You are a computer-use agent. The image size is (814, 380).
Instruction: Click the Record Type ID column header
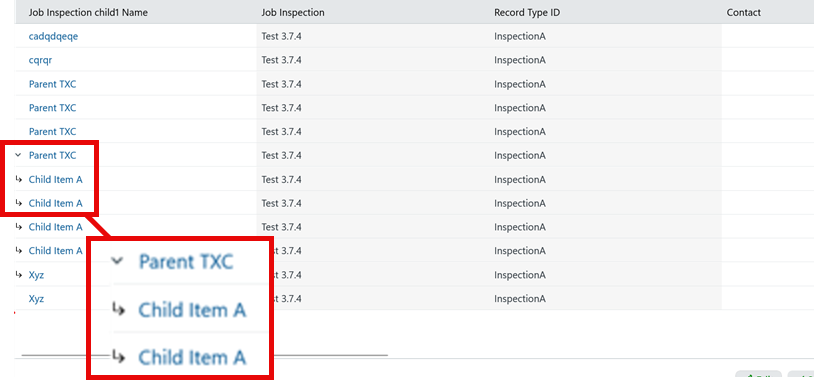(527, 12)
